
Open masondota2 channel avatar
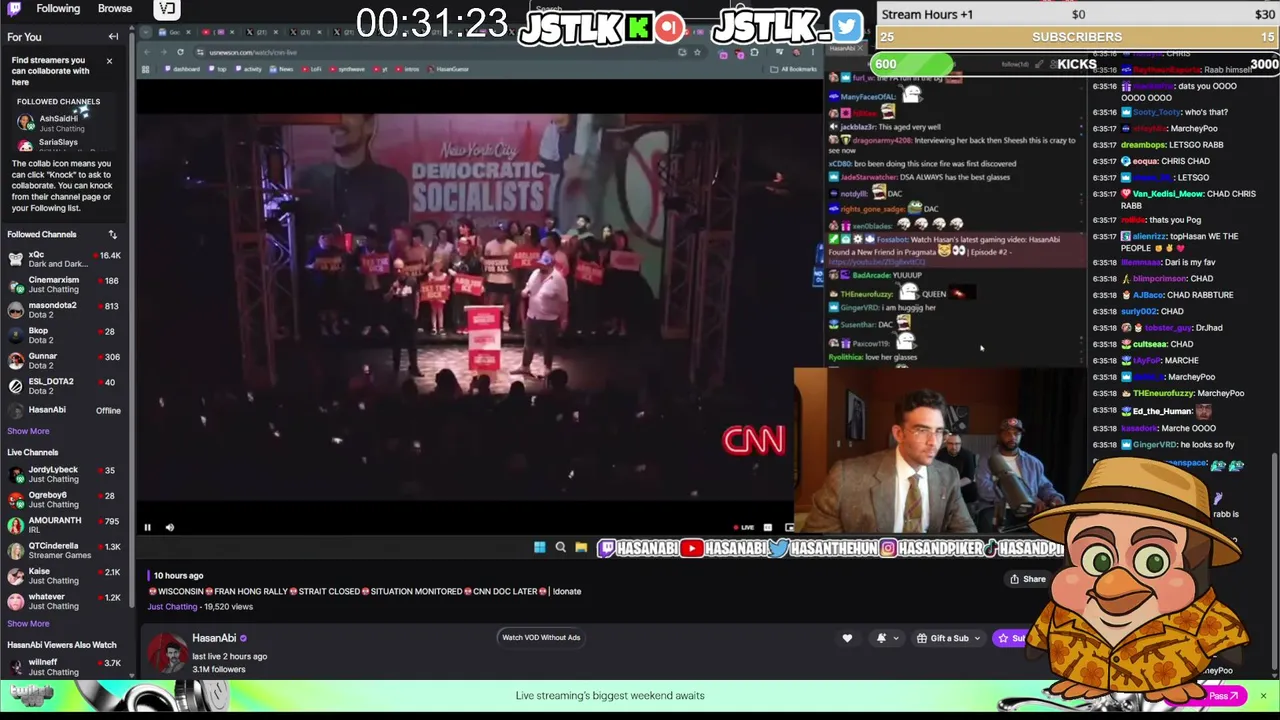(16, 310)
